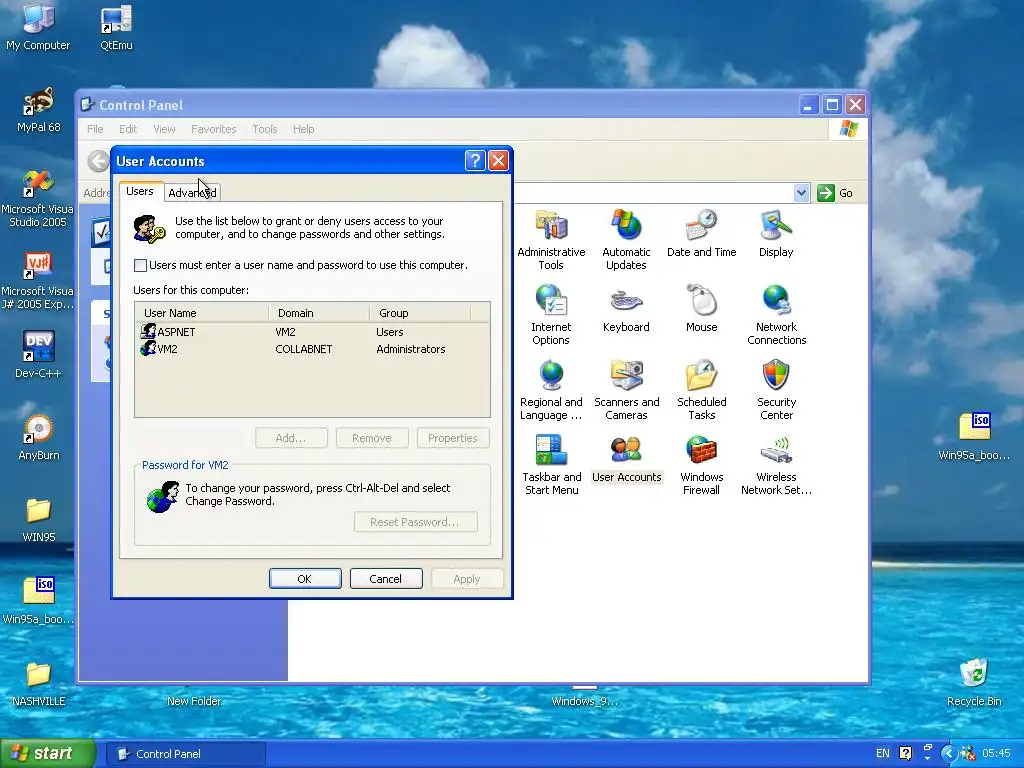Open the File menu in Control Panel
The image size is (1024, 768).
[x=95, y=129]
